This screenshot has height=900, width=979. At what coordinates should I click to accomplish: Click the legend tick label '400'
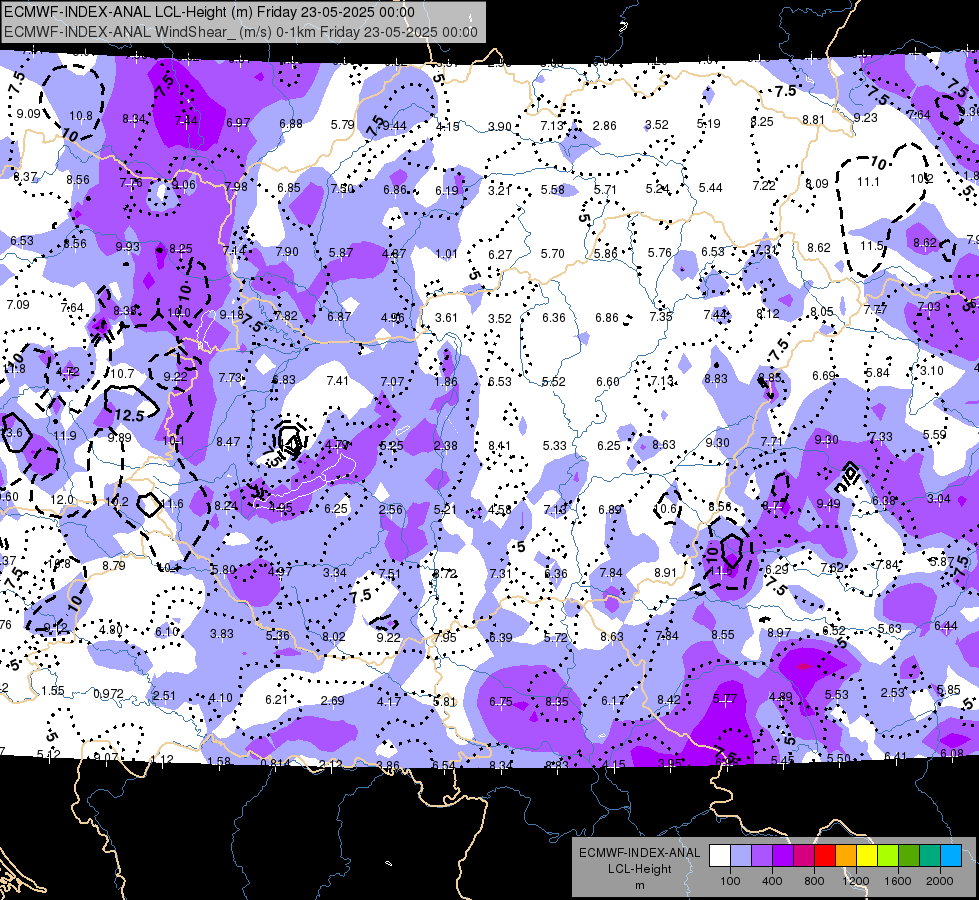[x=772, y=881]
